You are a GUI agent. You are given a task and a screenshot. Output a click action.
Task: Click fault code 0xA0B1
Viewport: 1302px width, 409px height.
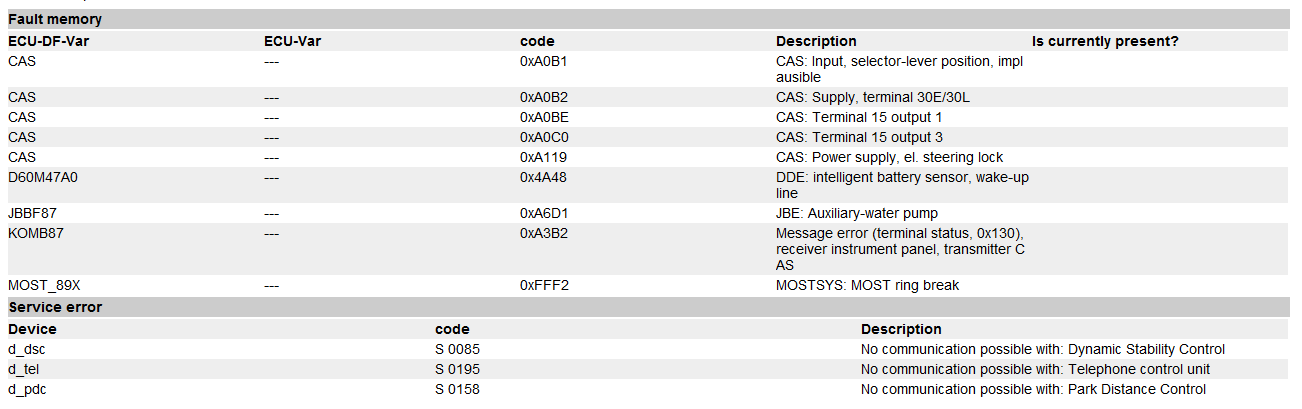click(x=544, y=61)
